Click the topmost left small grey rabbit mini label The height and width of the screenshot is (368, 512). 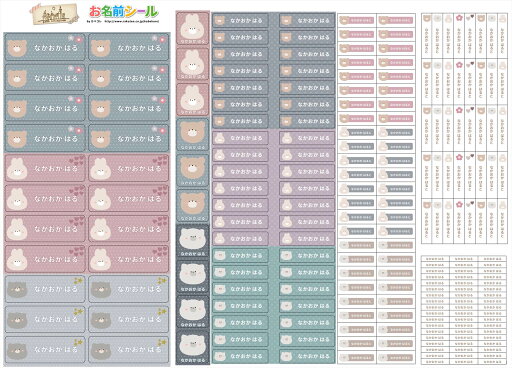(x=357, y=132)
